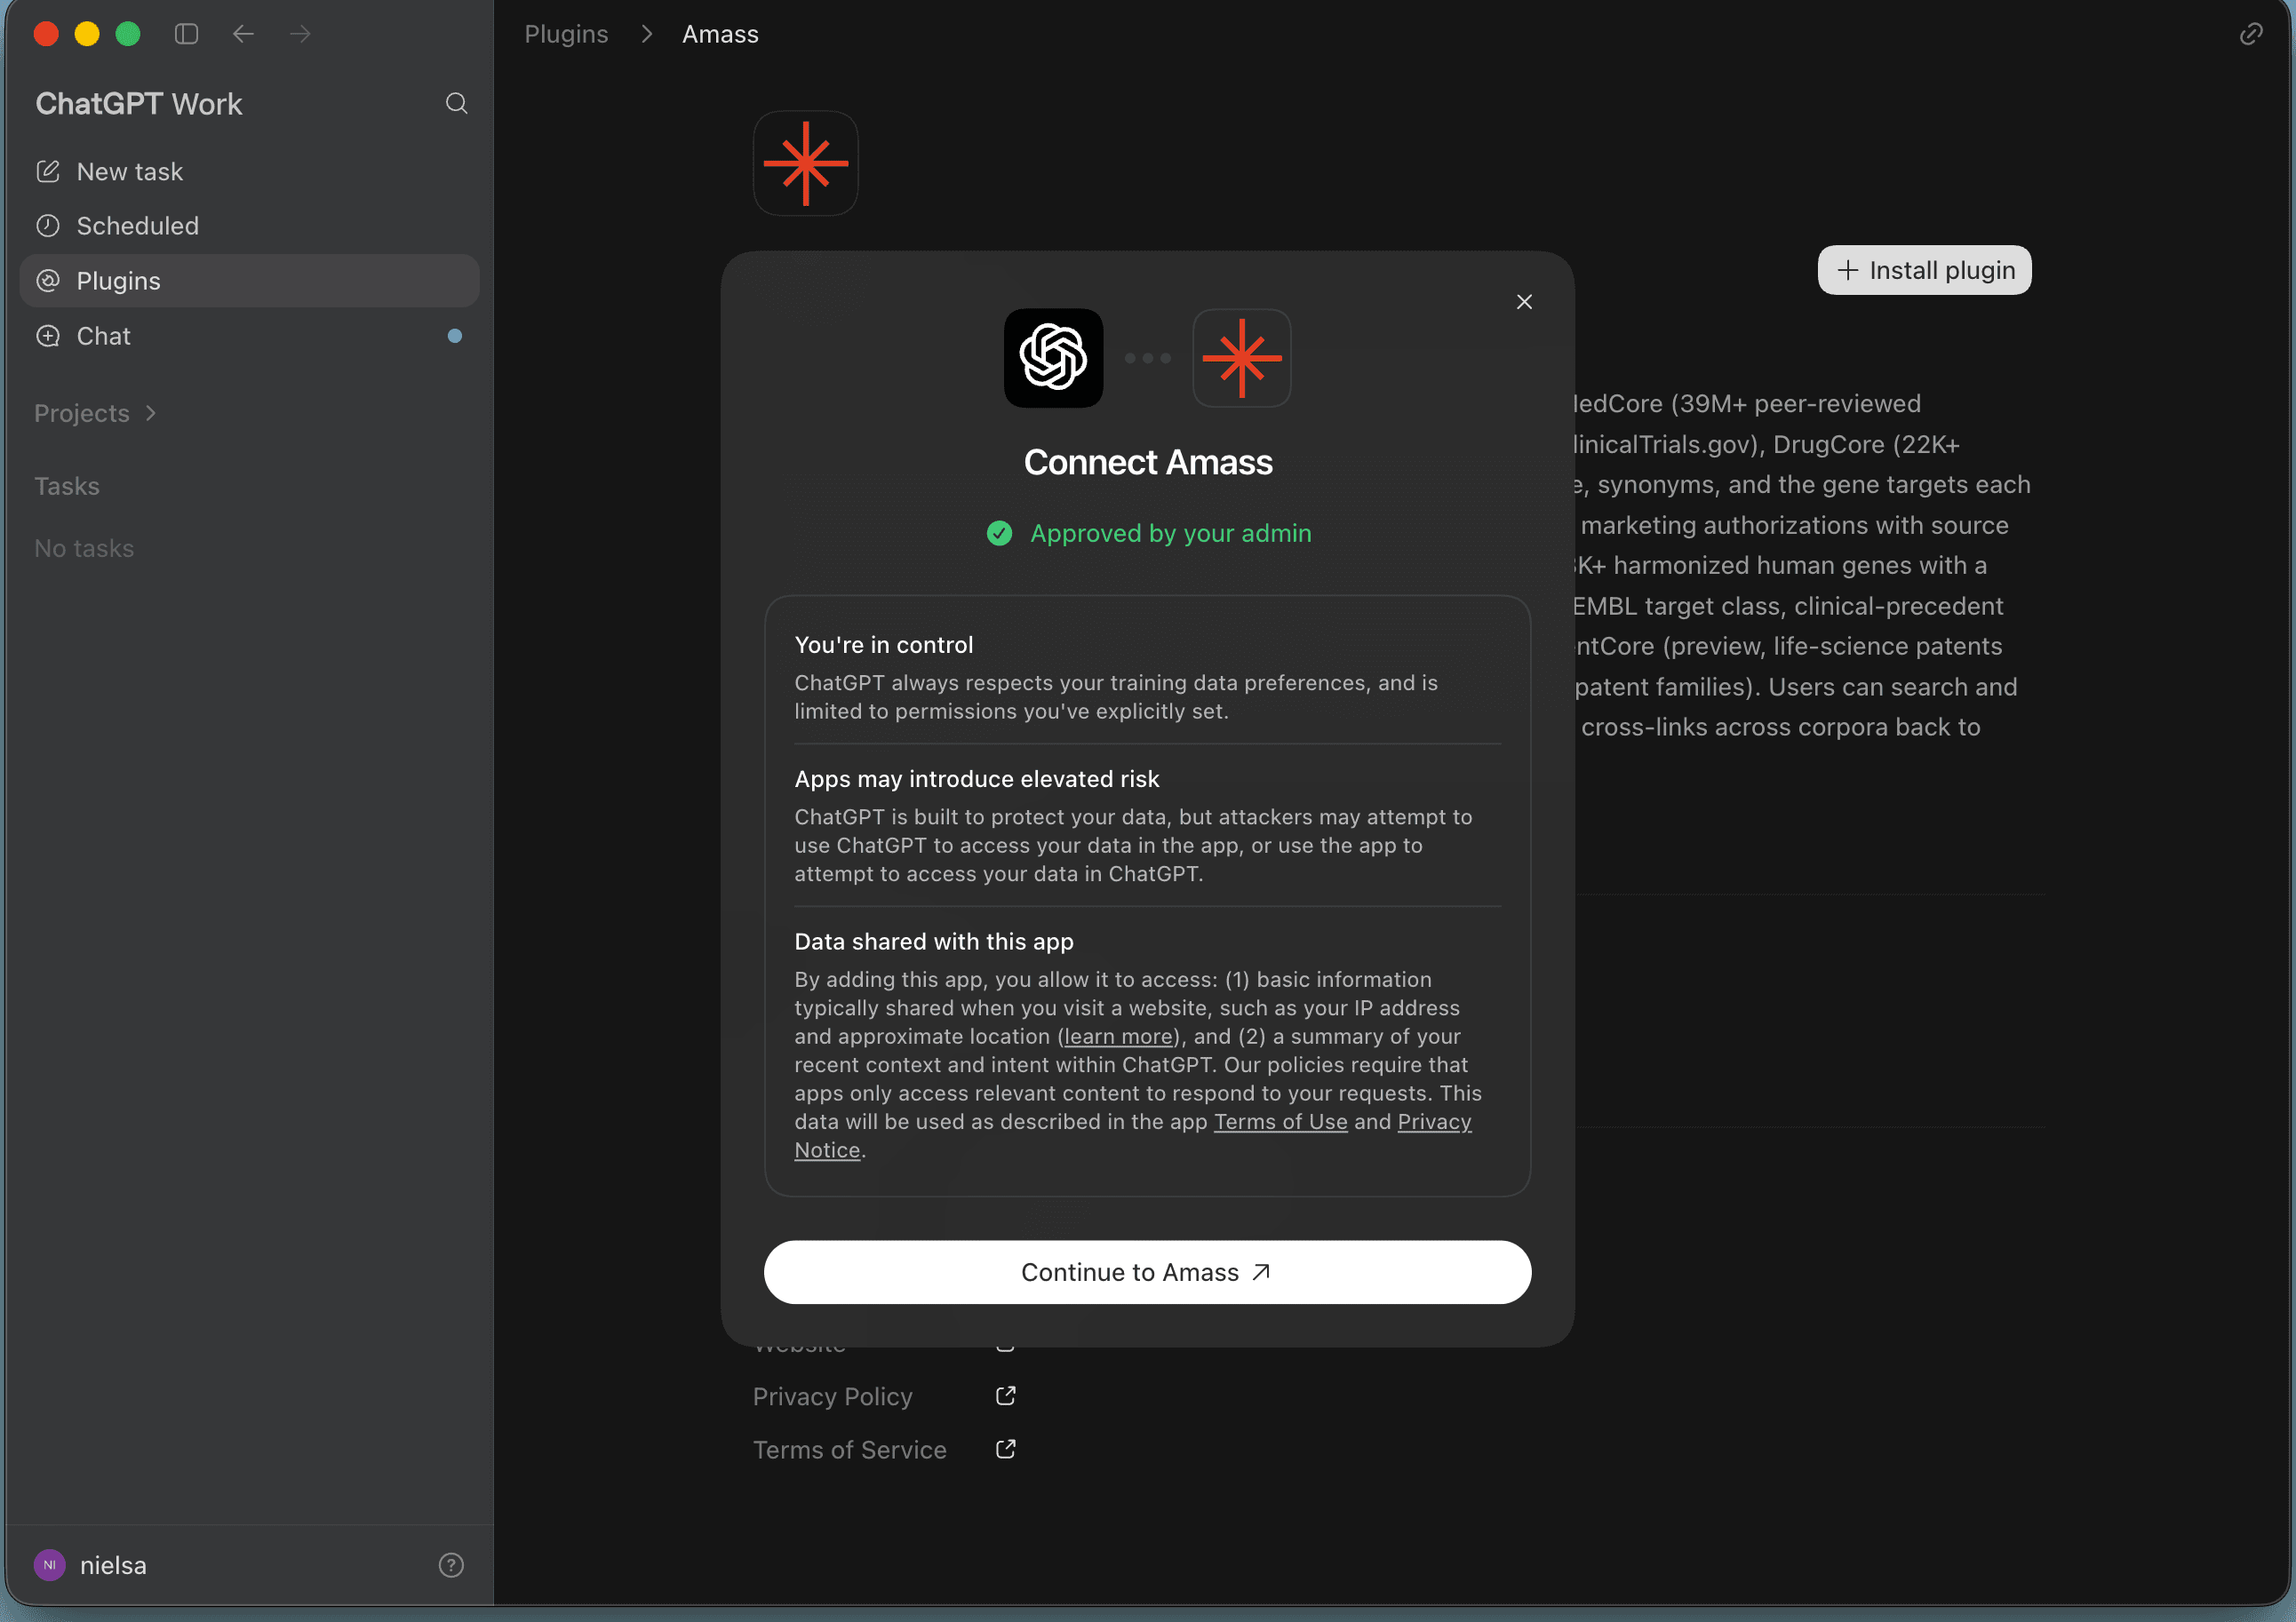Click the green approved checkmark icon

pyautogui.click(x=999, y=533)
